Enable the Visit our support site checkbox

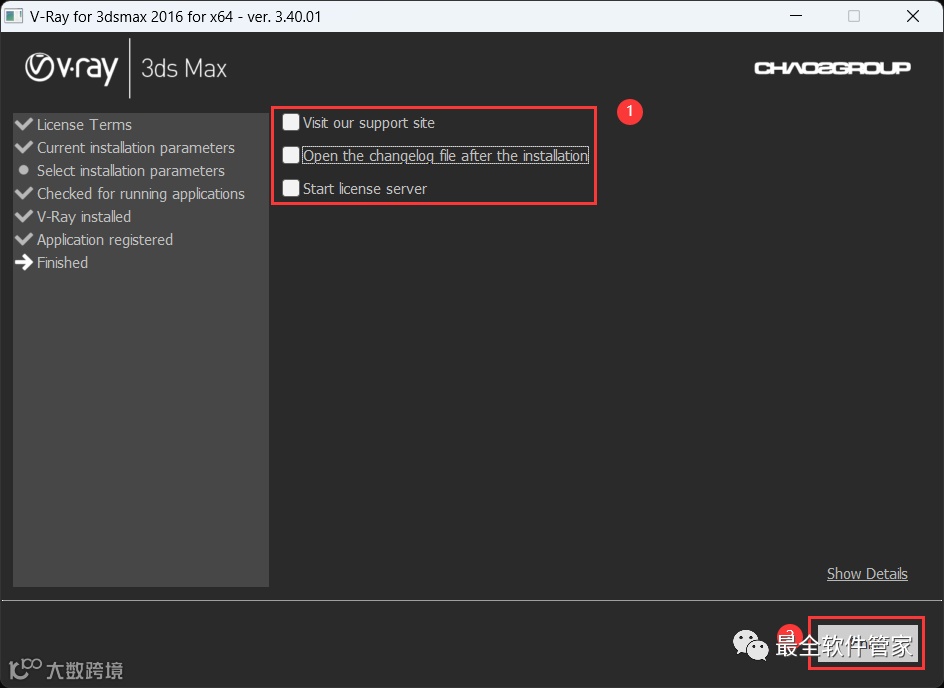[x=291, y=122]
